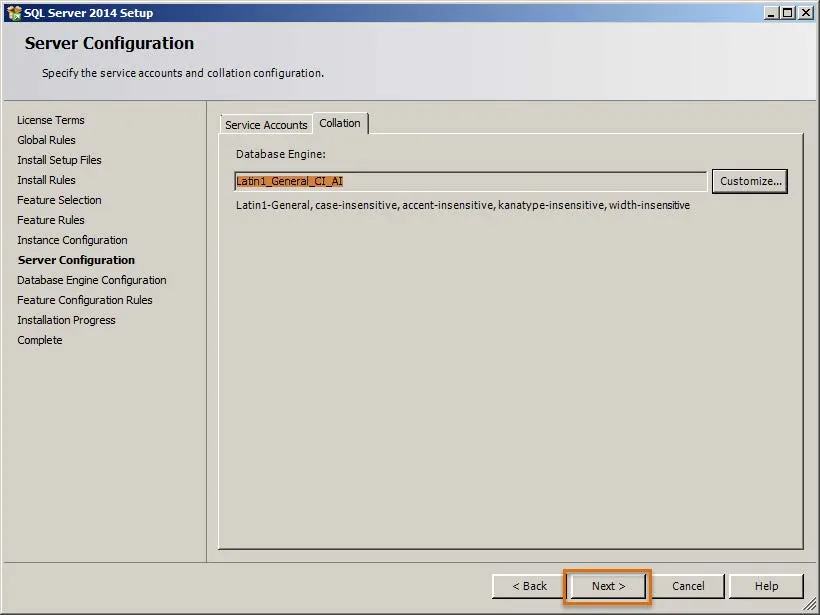
Task: Select Feature Configuration Rules step
Action: click(85, 300)
